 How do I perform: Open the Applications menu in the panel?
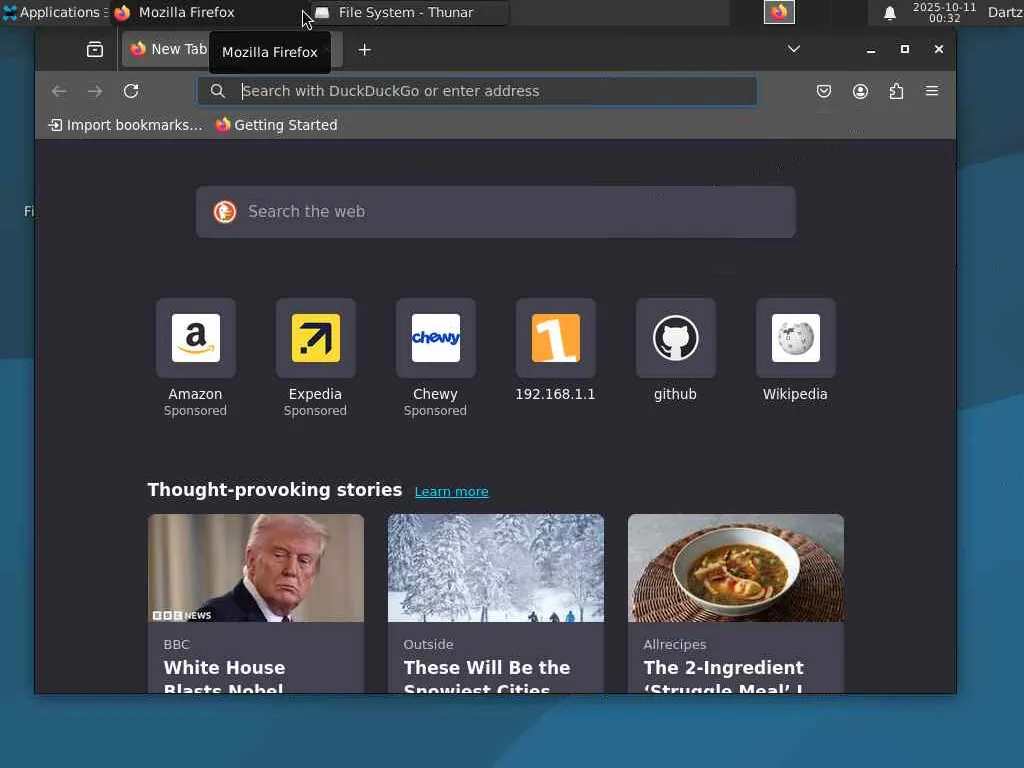point(55,12)
